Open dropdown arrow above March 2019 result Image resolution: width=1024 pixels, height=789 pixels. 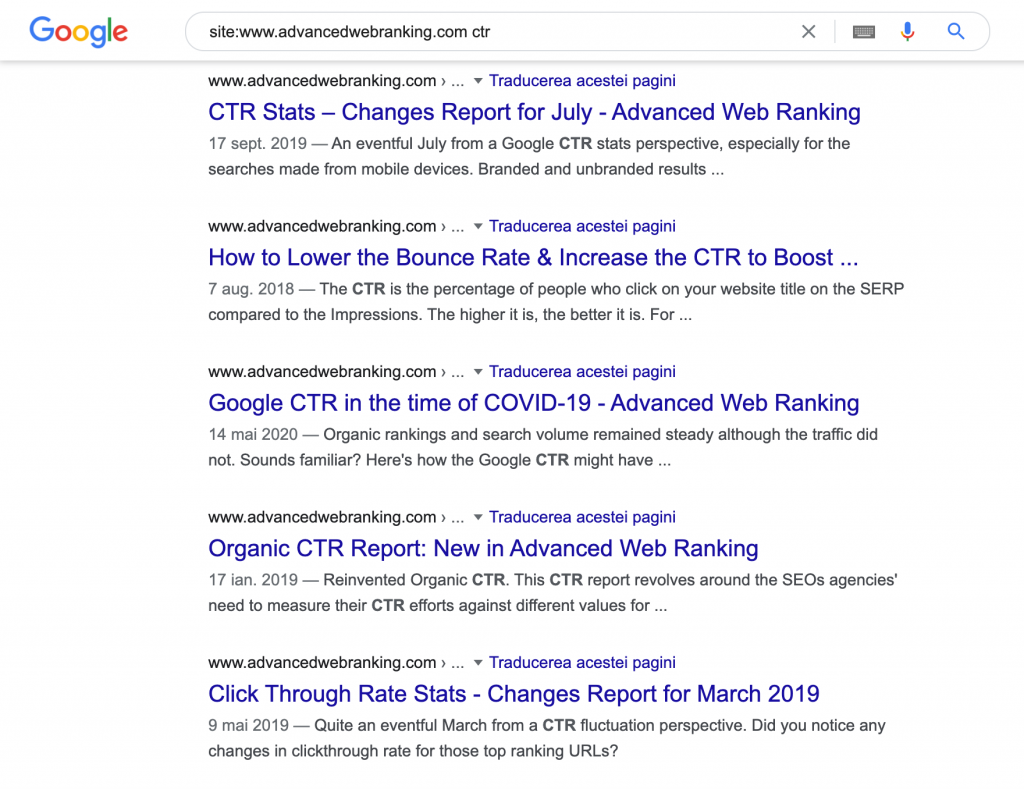pos(478,663)
